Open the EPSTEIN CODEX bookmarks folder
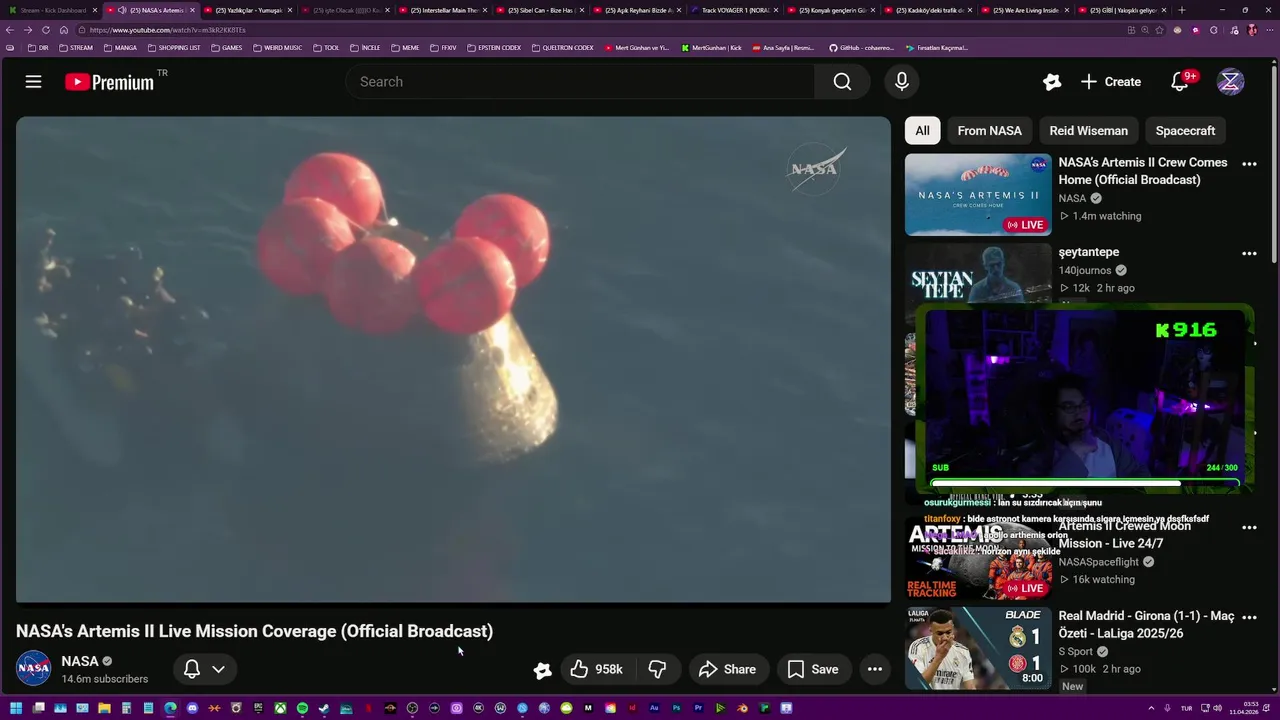 point(494,47)
